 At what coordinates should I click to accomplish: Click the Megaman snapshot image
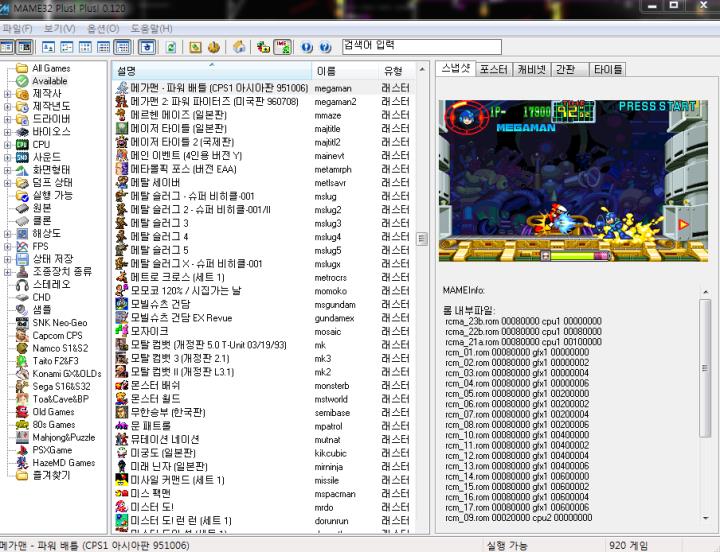573,181
